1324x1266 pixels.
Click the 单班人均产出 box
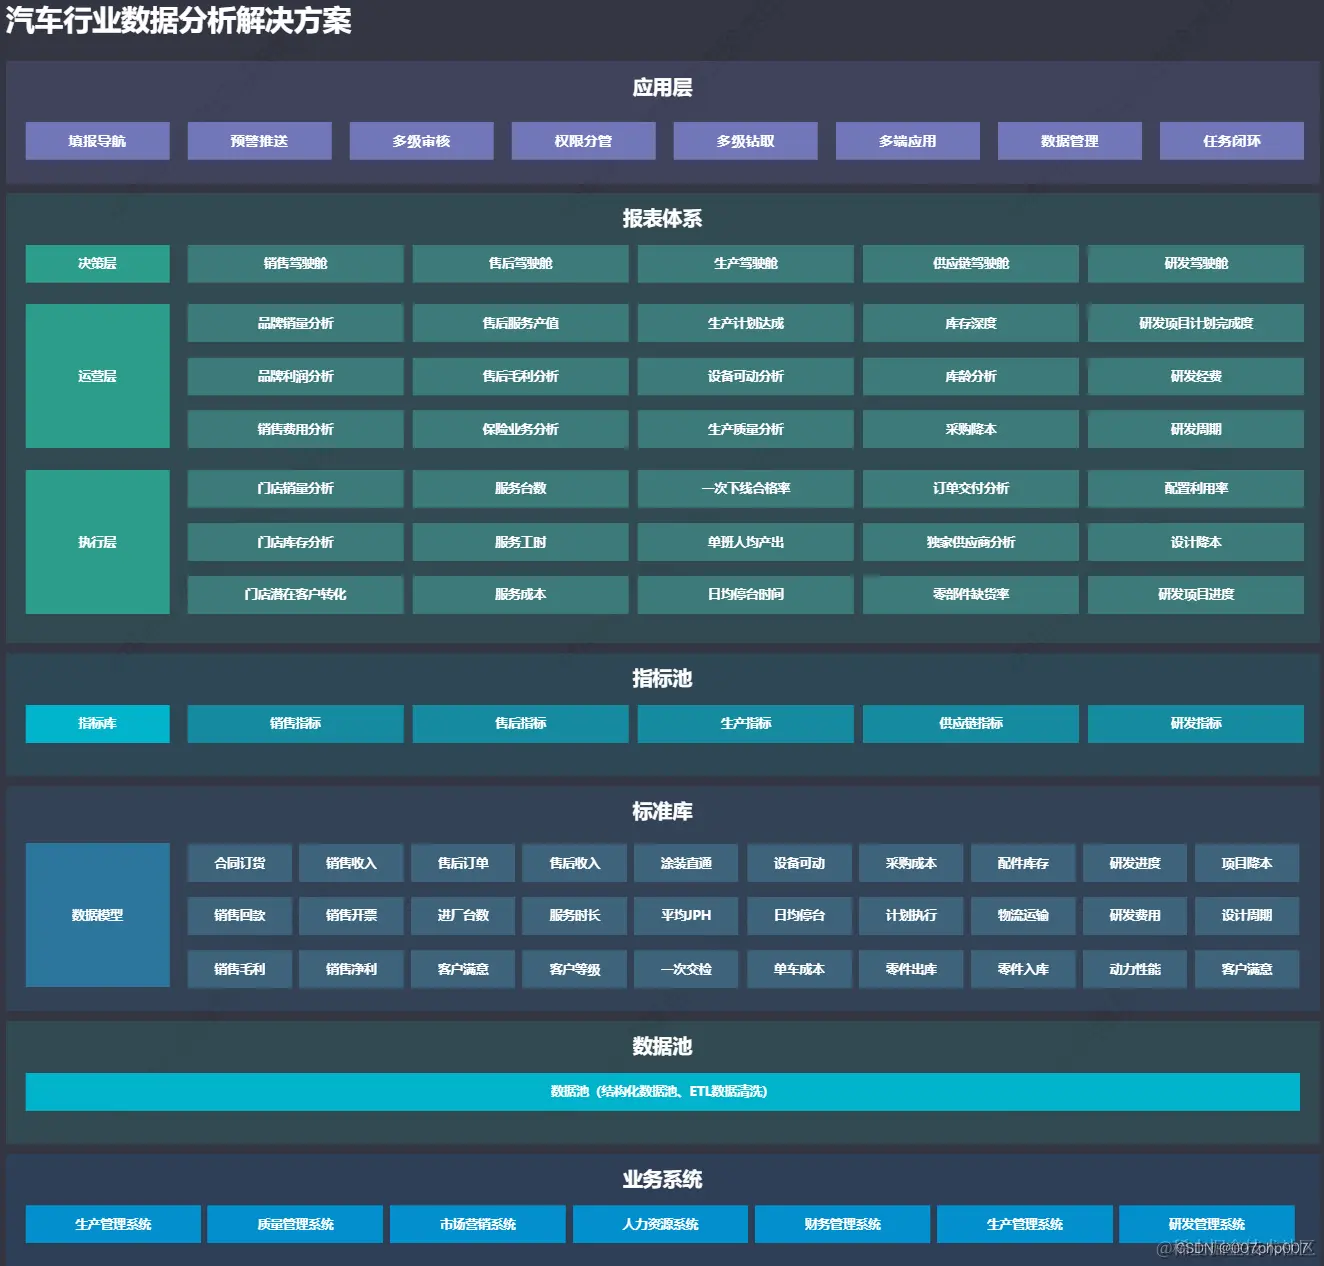click(745, 542)
